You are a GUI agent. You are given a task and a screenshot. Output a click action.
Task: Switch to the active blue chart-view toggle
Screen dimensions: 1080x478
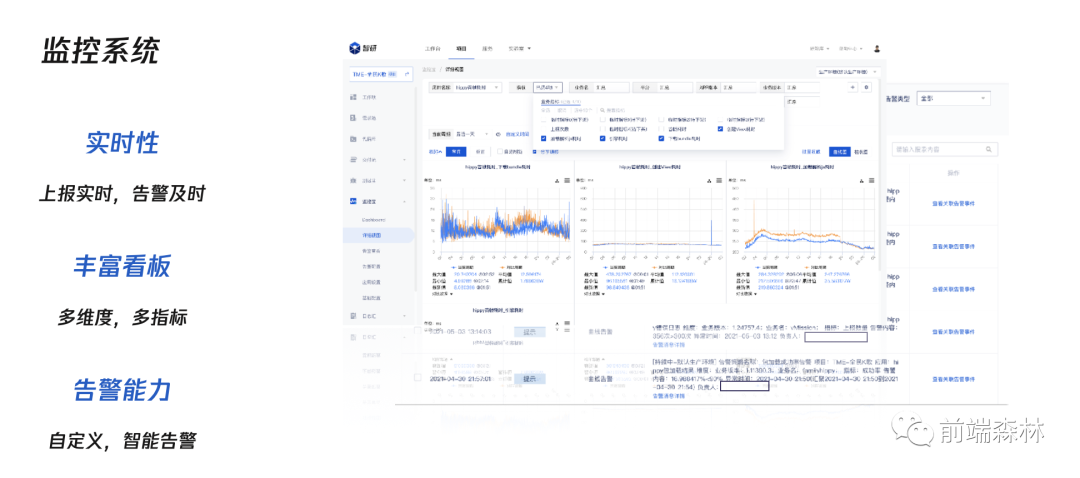pyautogui.click(x=838, y=152)
